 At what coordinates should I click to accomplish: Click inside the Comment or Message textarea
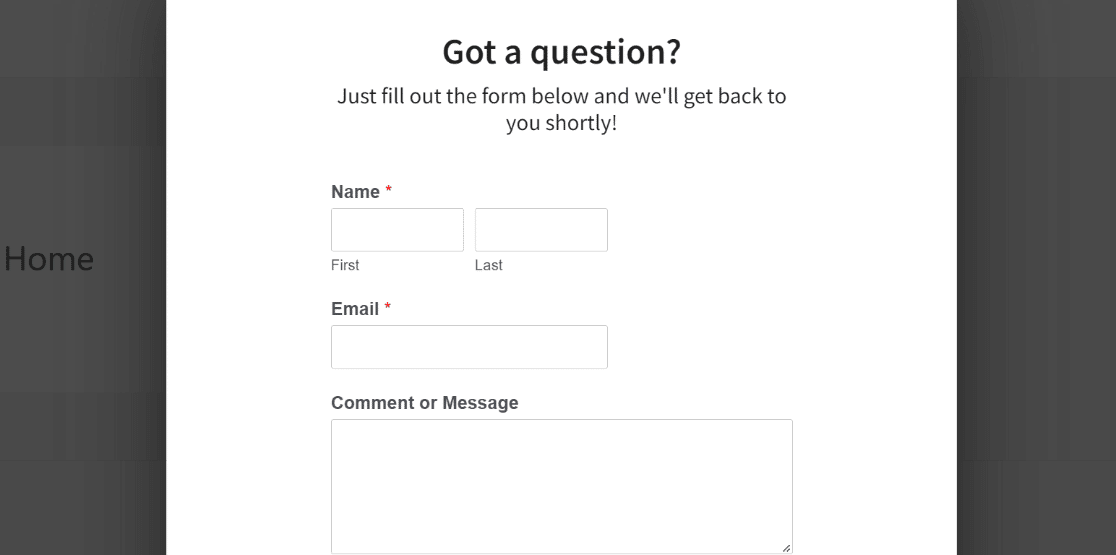[562, 487]
